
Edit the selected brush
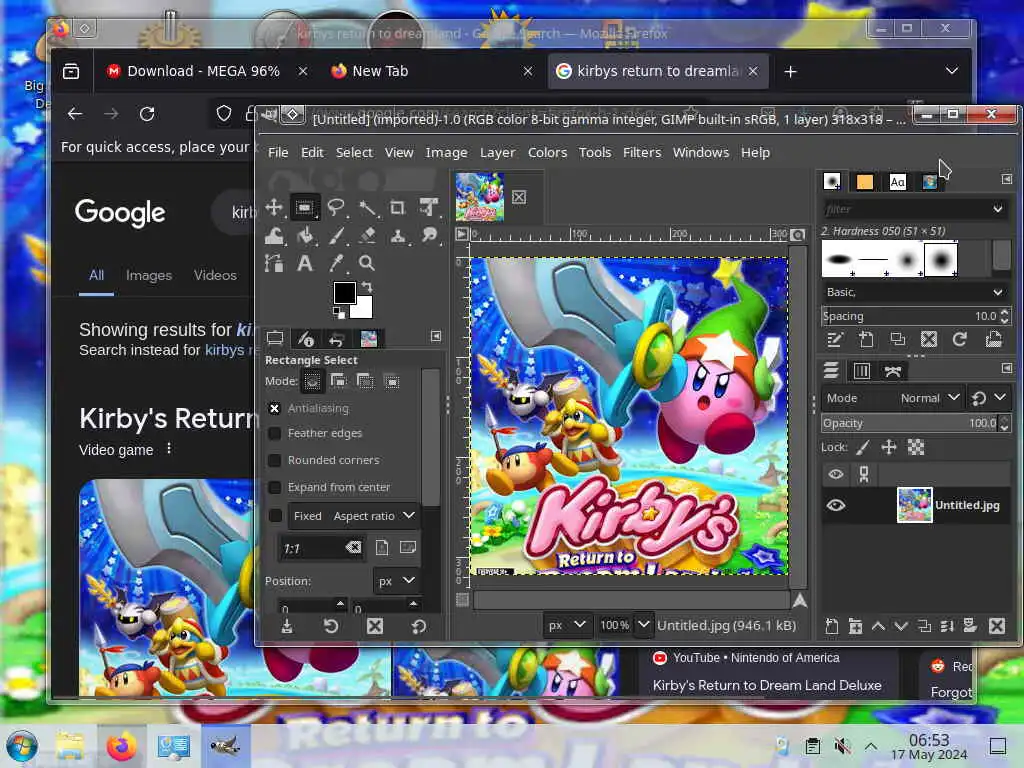point(835,339)
